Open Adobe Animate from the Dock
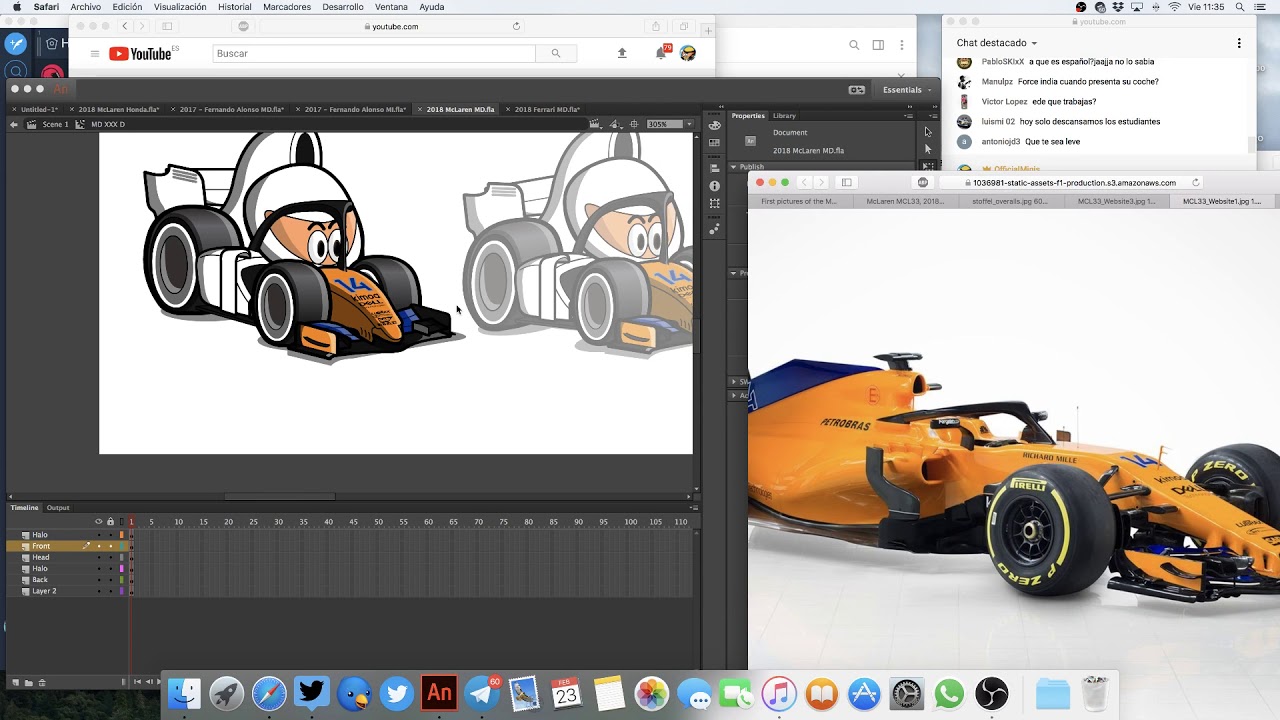The image size is (1280, 720). [x=439, y=693]
